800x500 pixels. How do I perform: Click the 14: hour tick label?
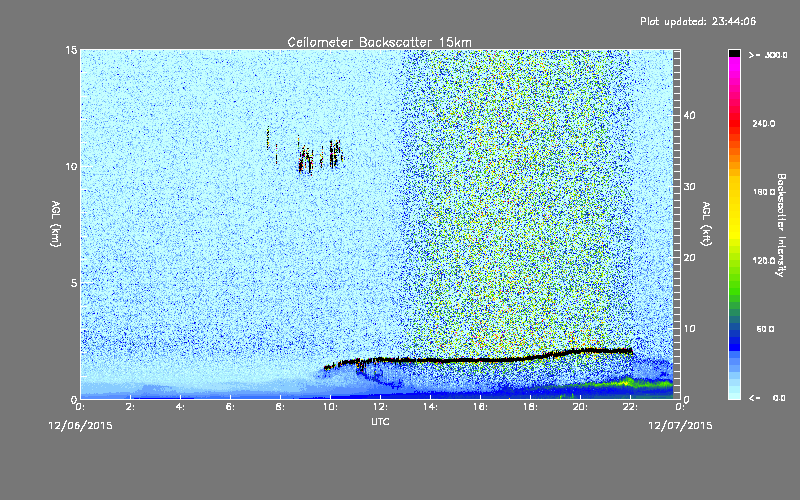[430, 407]
